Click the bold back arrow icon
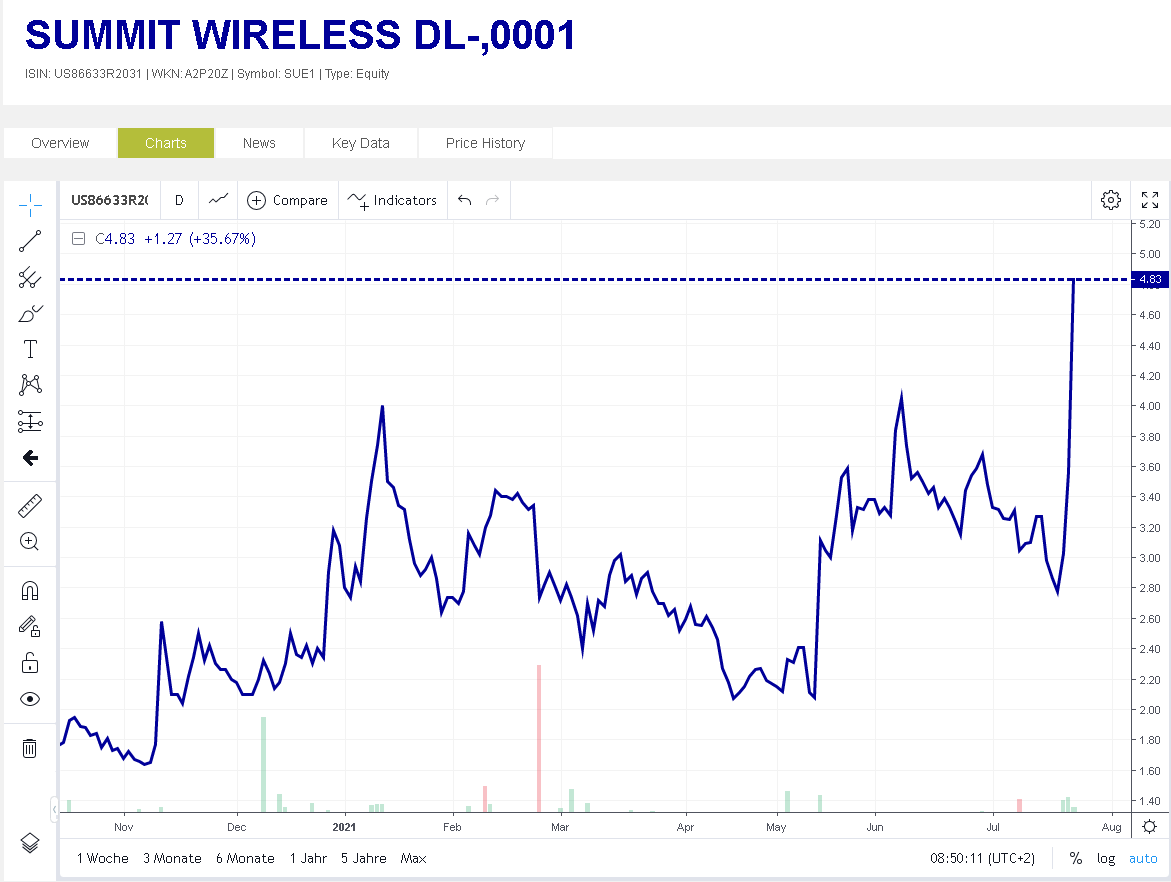1171x882 pixels. tap(30, 458)
